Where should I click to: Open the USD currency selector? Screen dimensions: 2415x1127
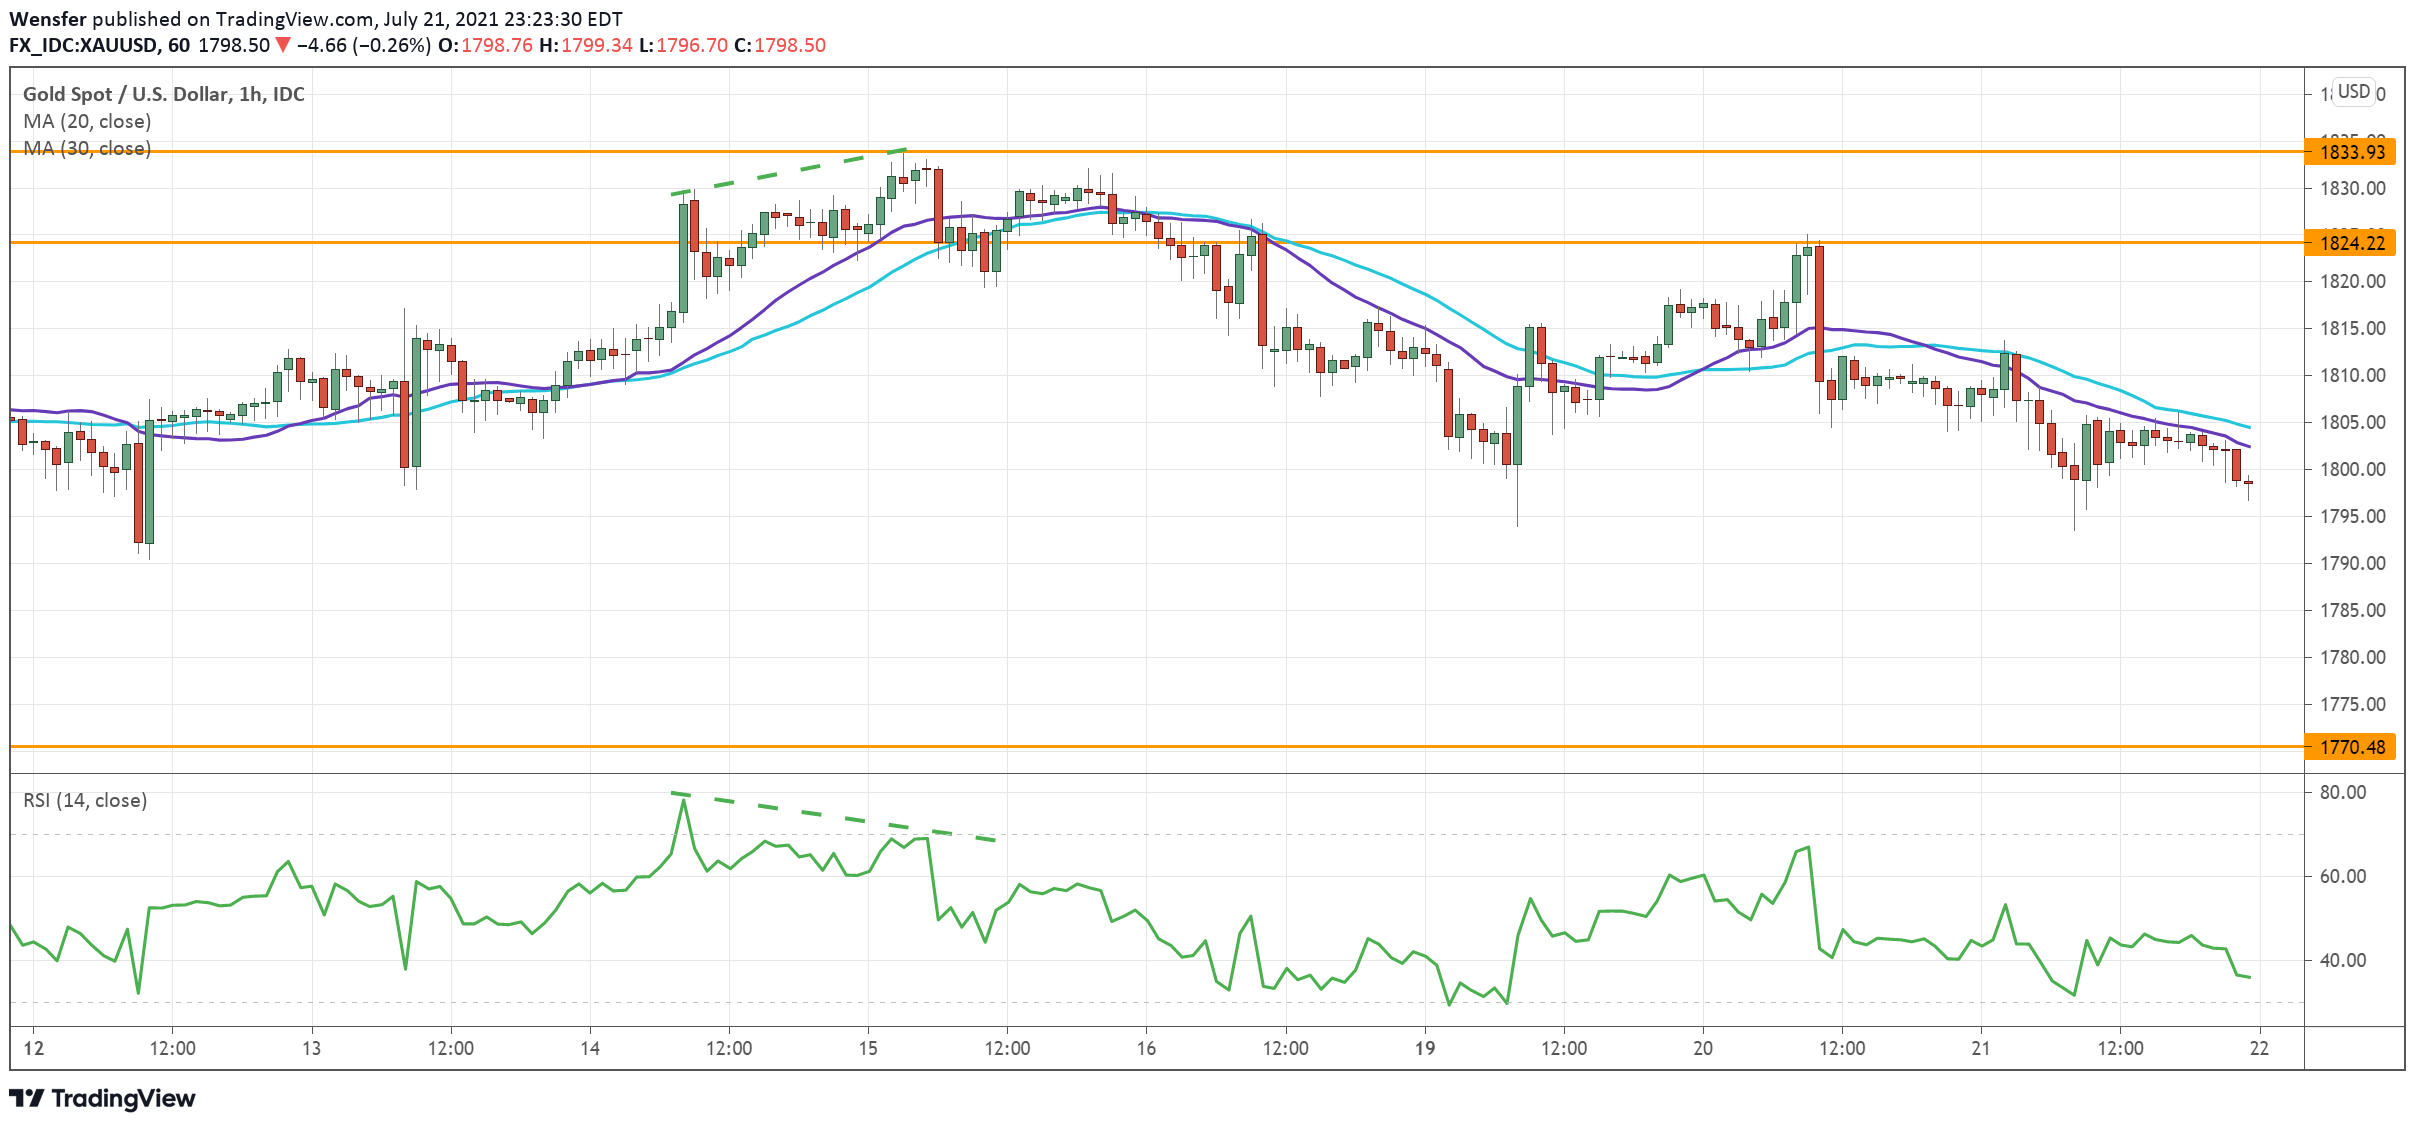click(x=2353, y=92)
